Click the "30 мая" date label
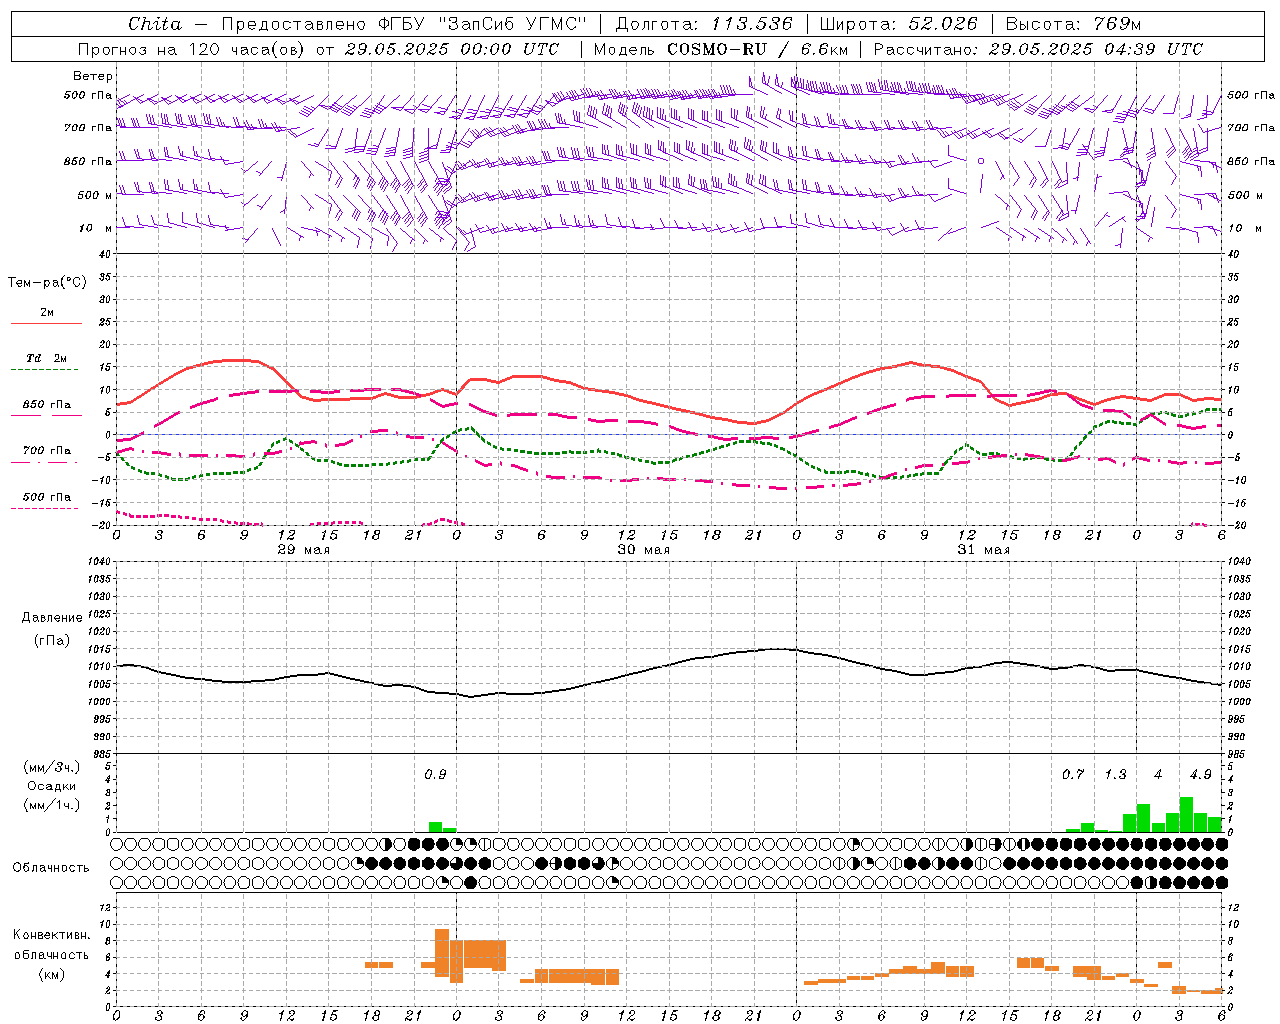Viewport: 1280px width, 1024px height. (x=643, y=550)
